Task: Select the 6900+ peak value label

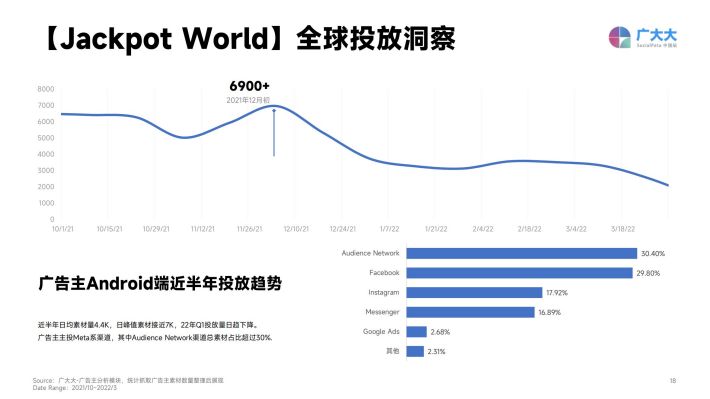Action: (249, 86)
